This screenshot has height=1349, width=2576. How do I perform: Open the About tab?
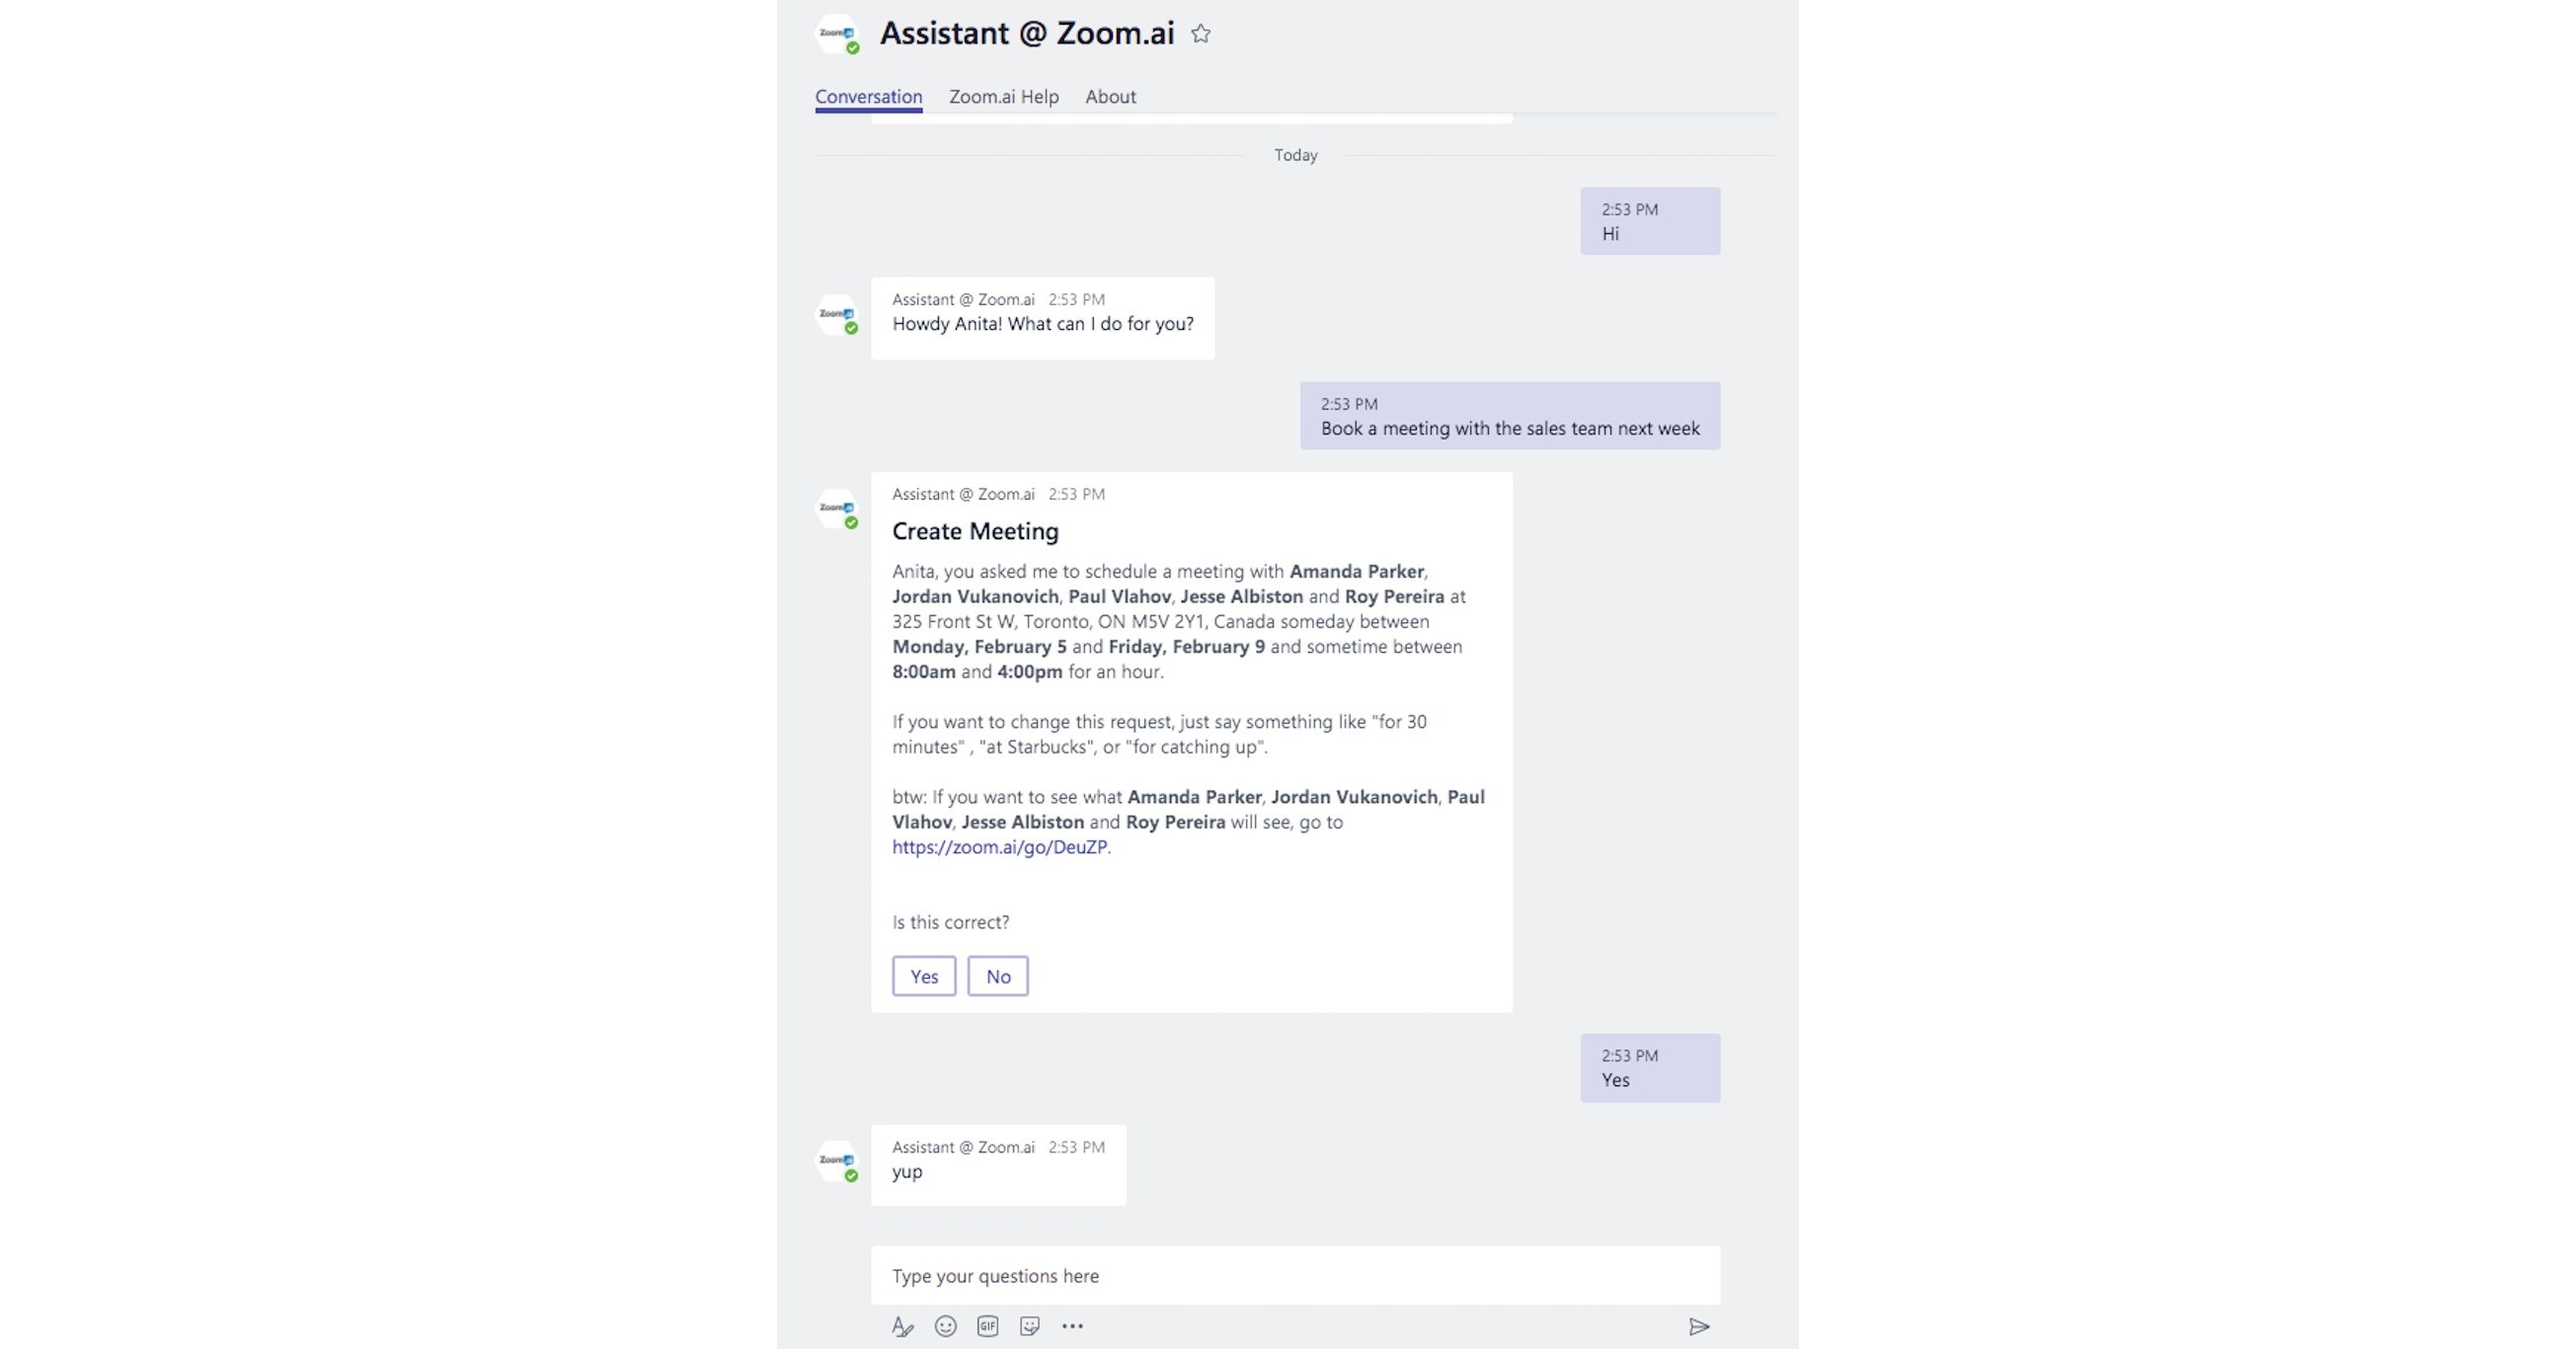pyautogui.click(x=1110, y=97)
